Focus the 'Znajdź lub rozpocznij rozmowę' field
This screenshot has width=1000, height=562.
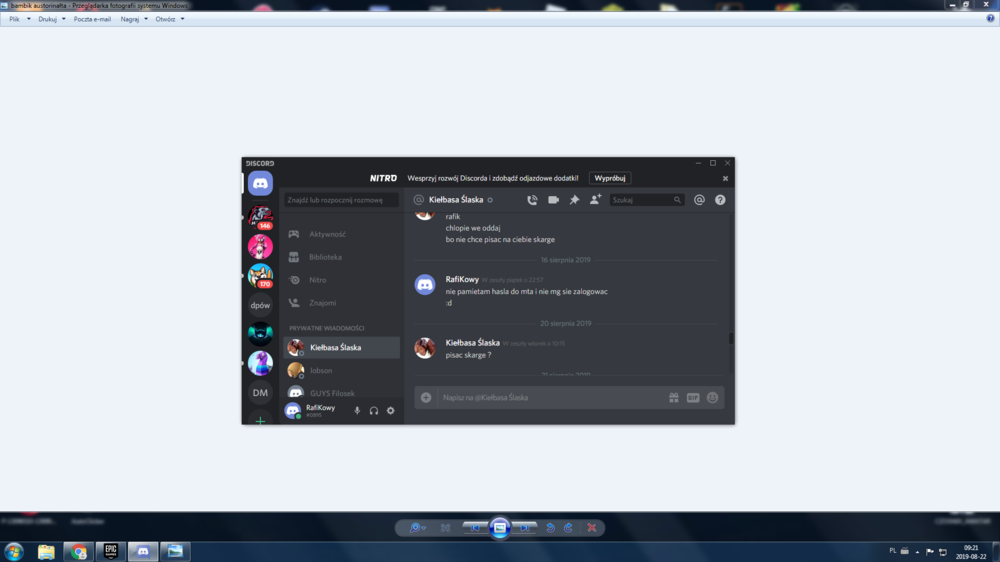[x=341, y=200]
